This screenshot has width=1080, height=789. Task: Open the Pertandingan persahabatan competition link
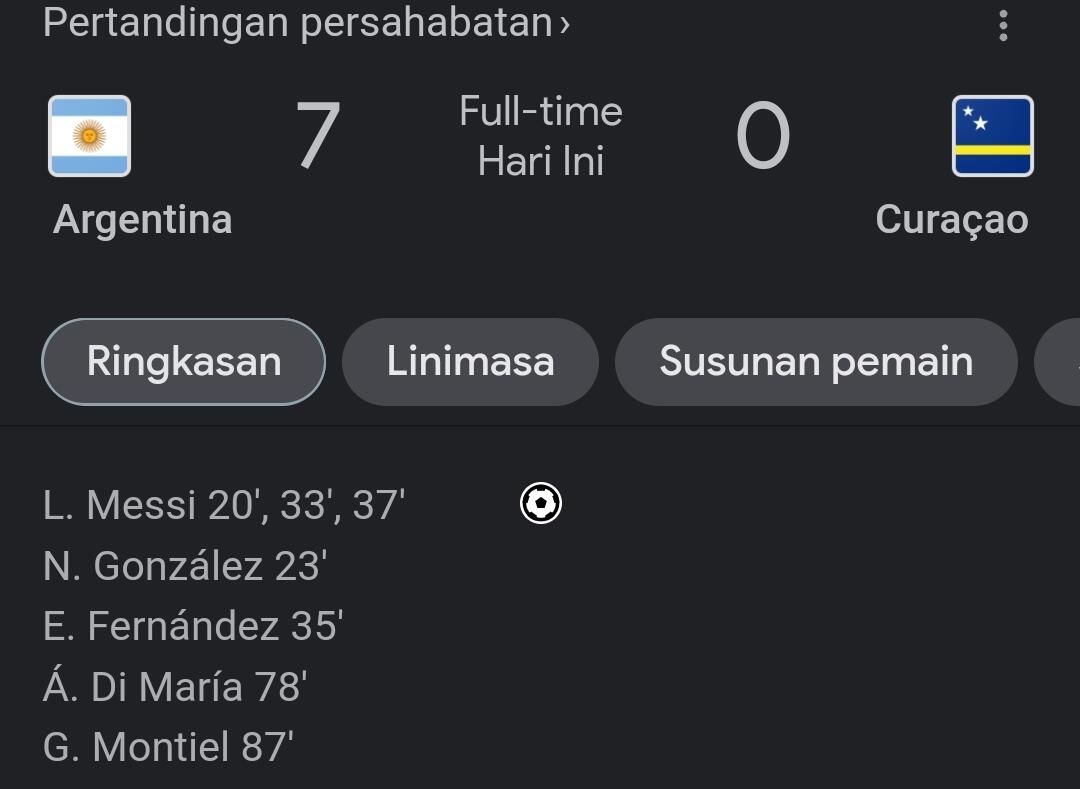[306, 22]
